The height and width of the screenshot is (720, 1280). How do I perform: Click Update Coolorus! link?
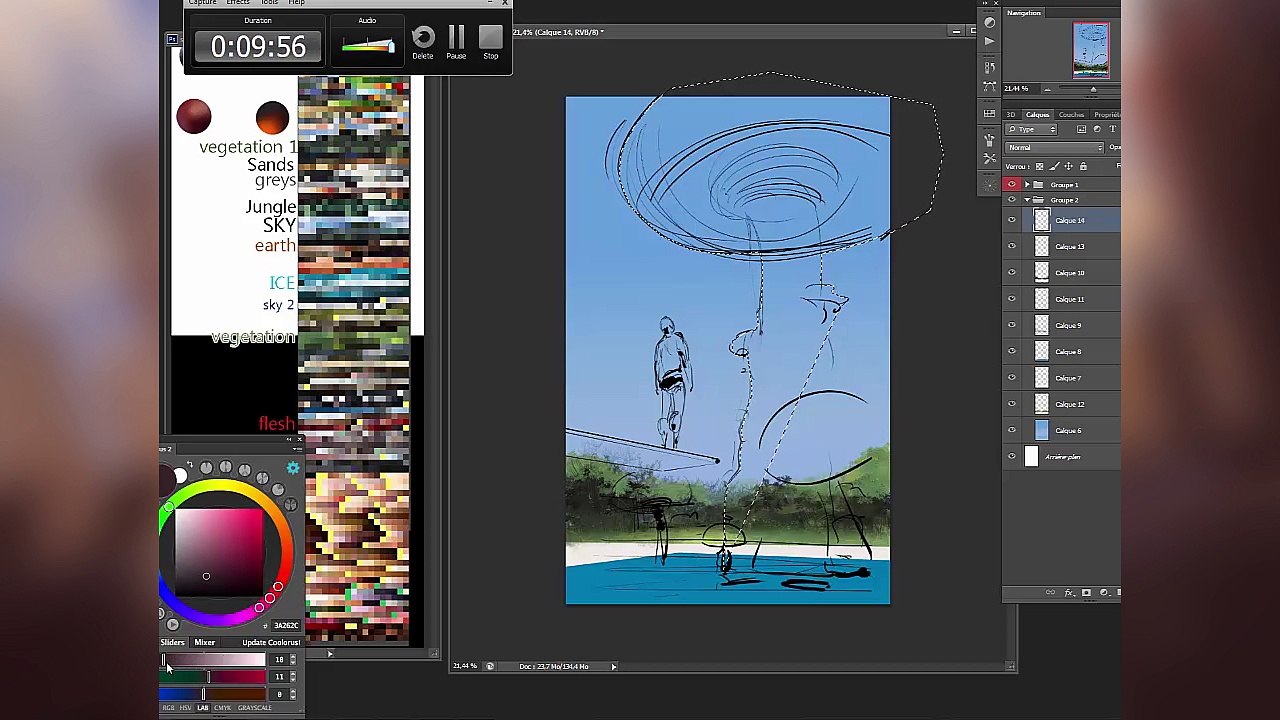(271, 643)
